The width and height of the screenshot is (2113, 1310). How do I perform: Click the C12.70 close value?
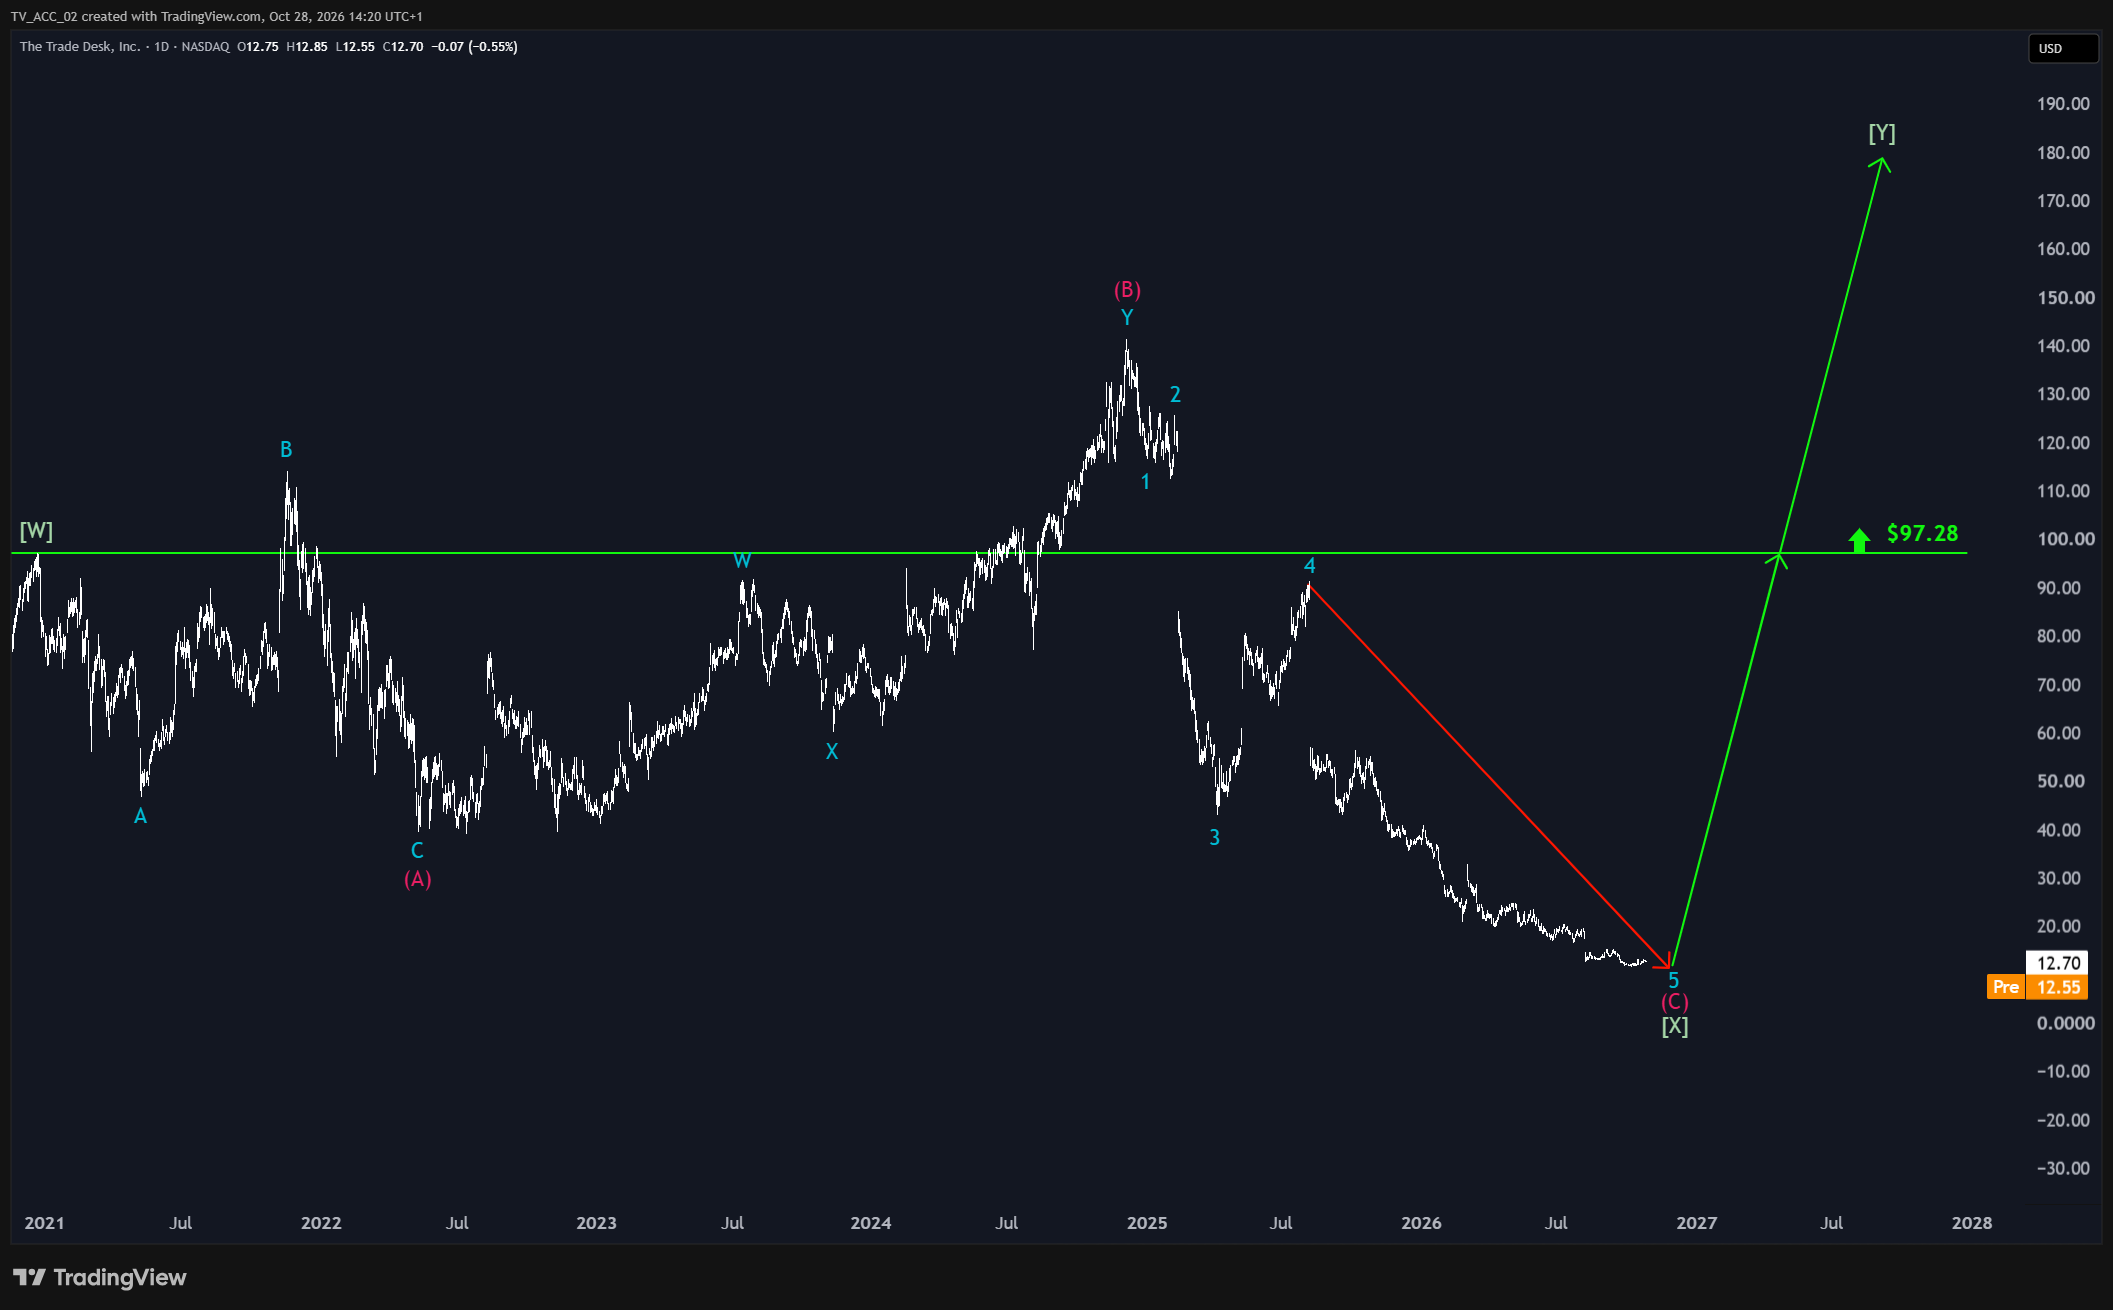coord(403,46)
